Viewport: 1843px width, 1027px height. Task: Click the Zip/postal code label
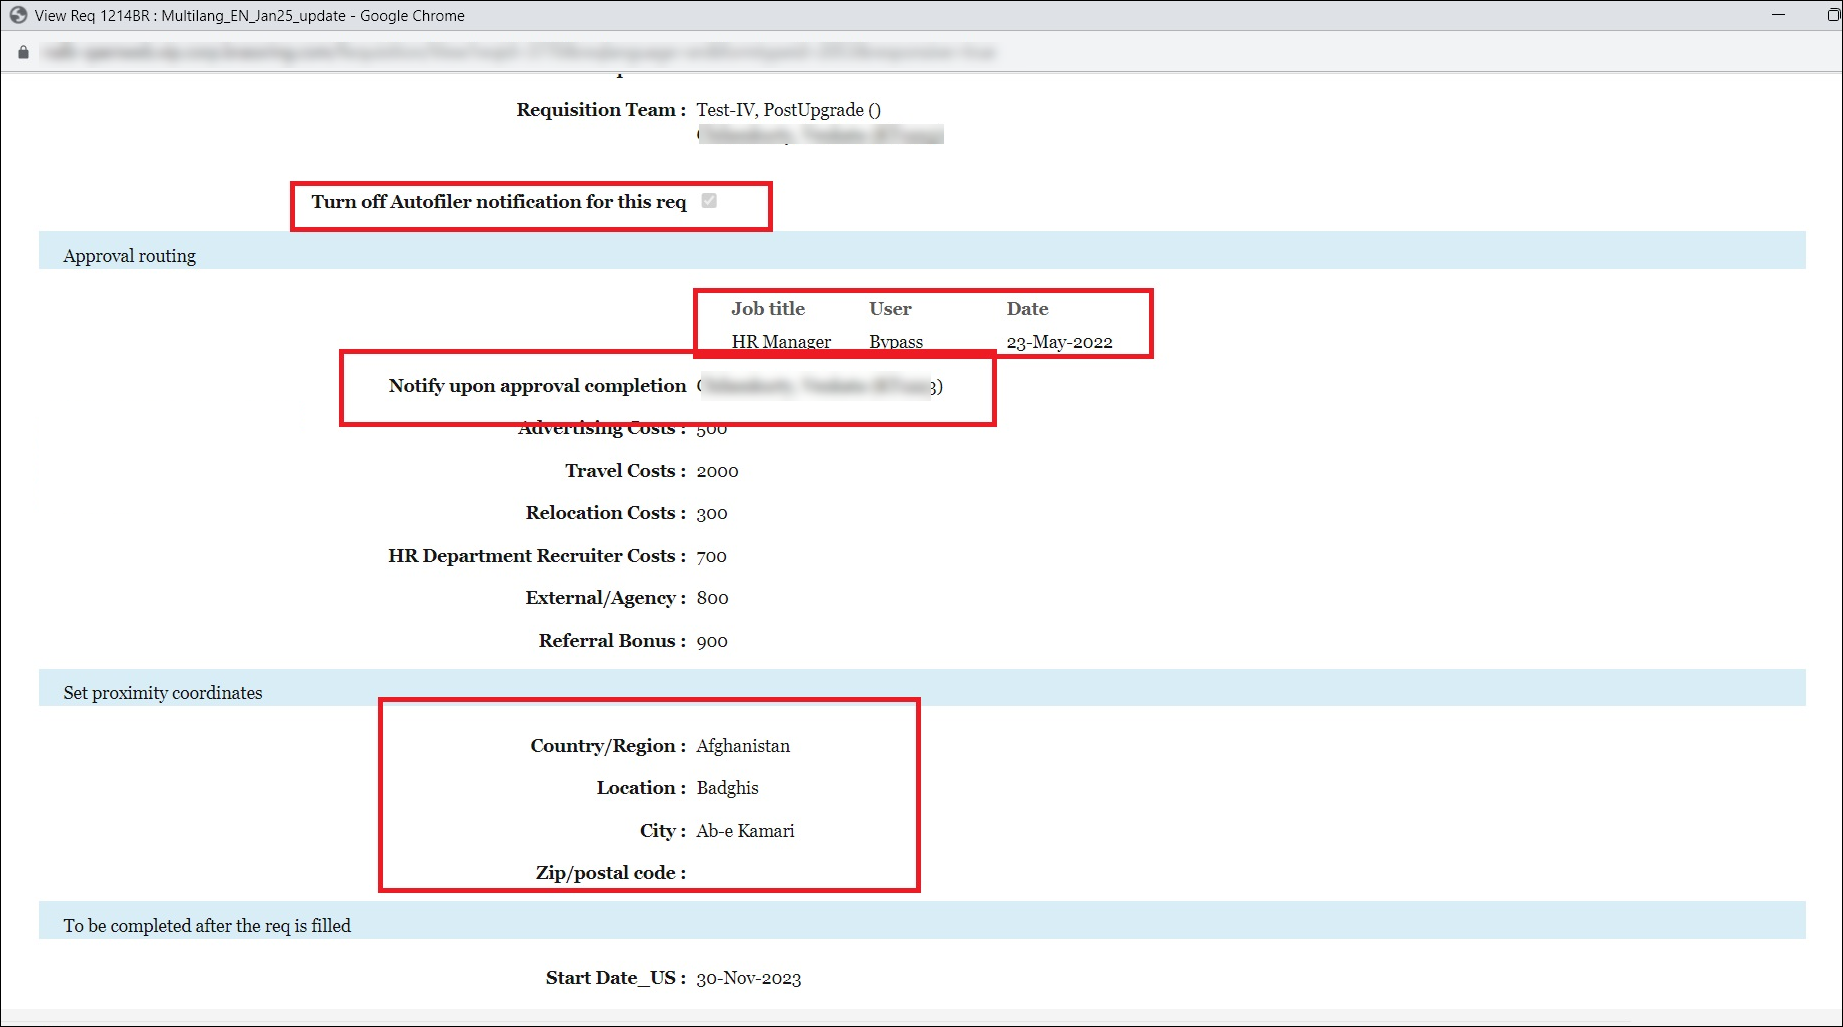[611, 873]
